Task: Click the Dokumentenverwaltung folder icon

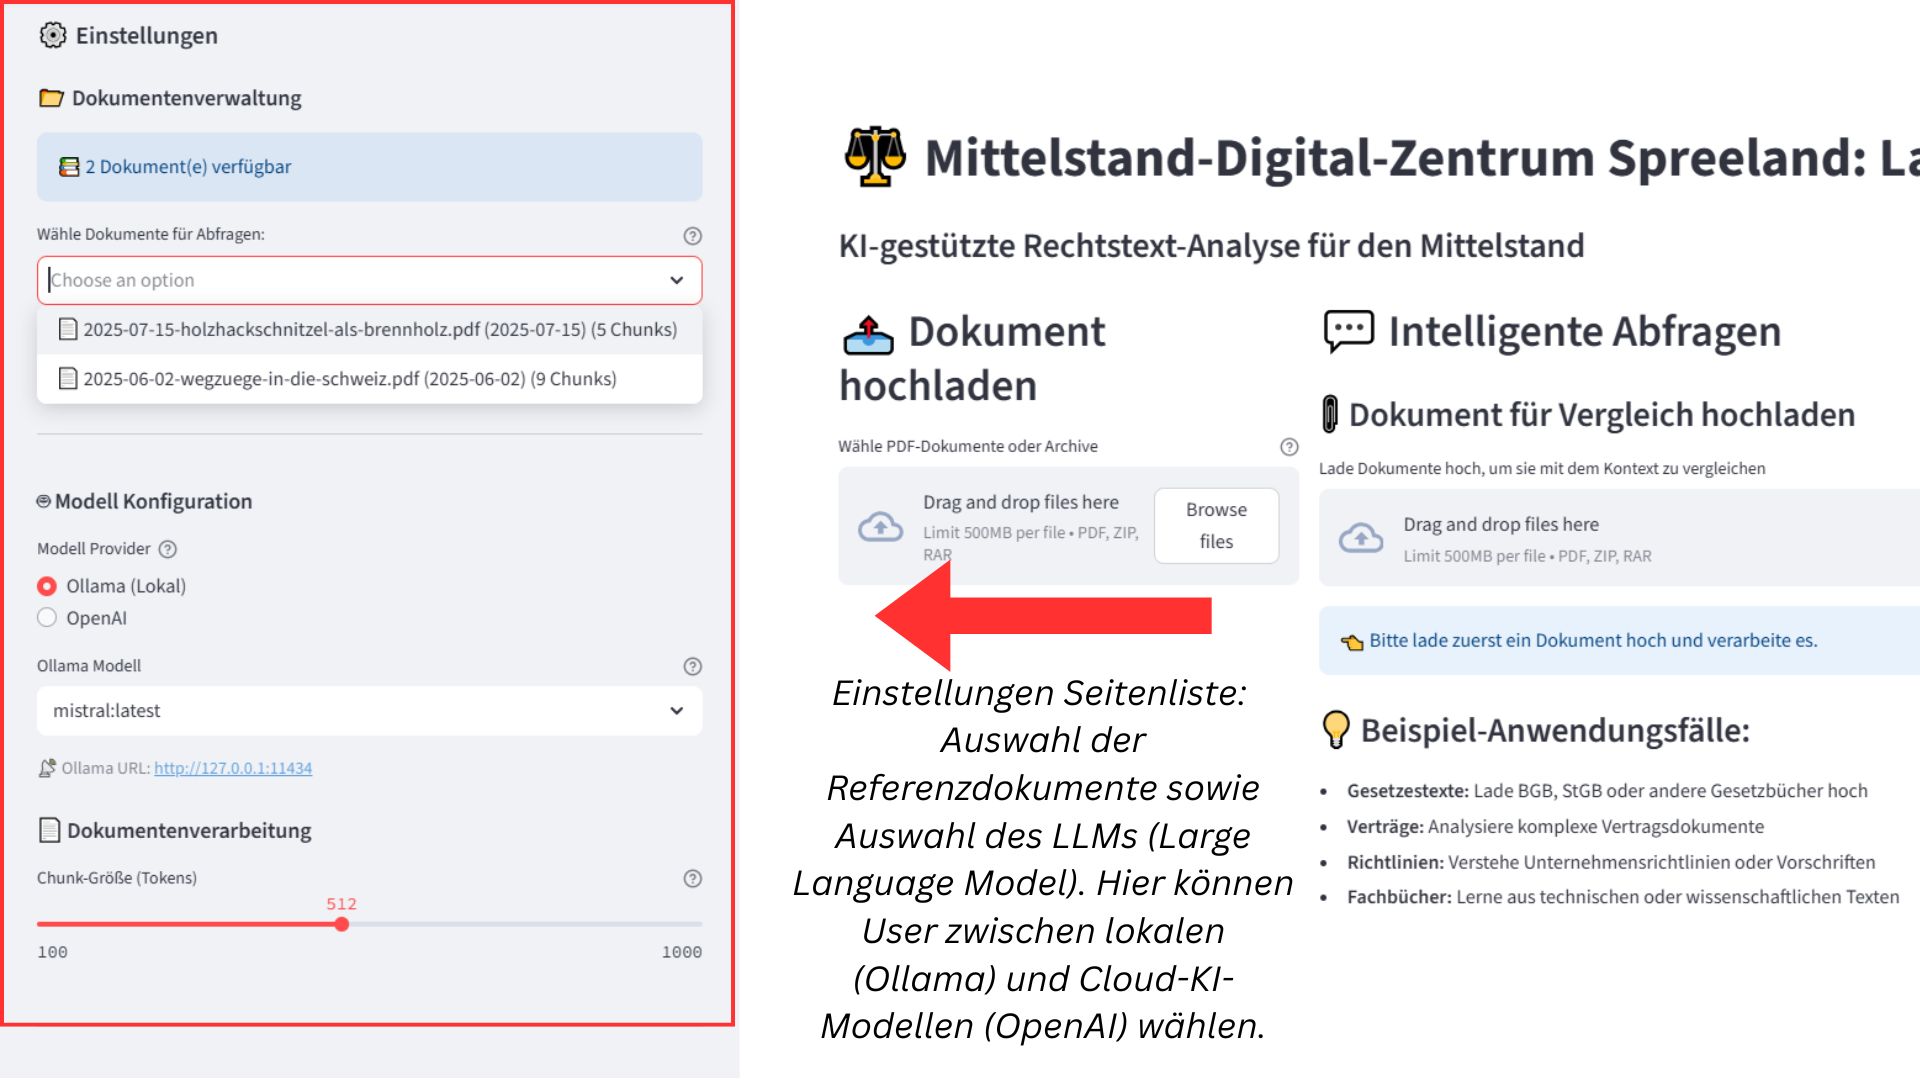Action: point(51,98)
